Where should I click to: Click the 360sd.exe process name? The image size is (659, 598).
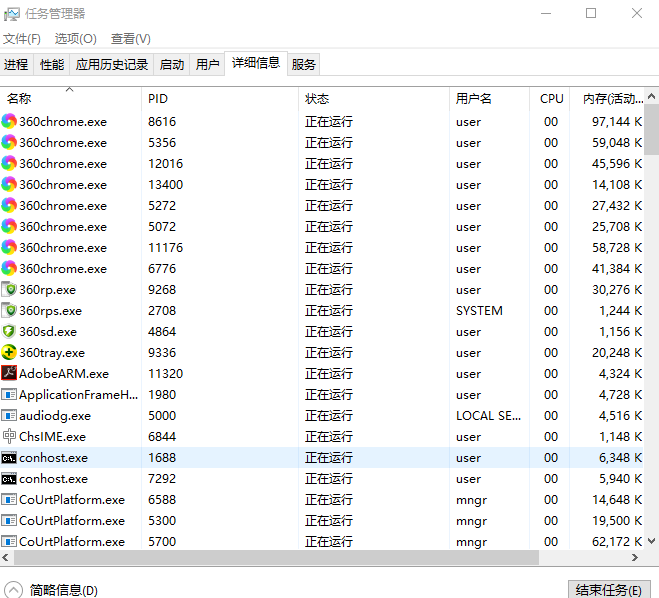coord(48,332)
